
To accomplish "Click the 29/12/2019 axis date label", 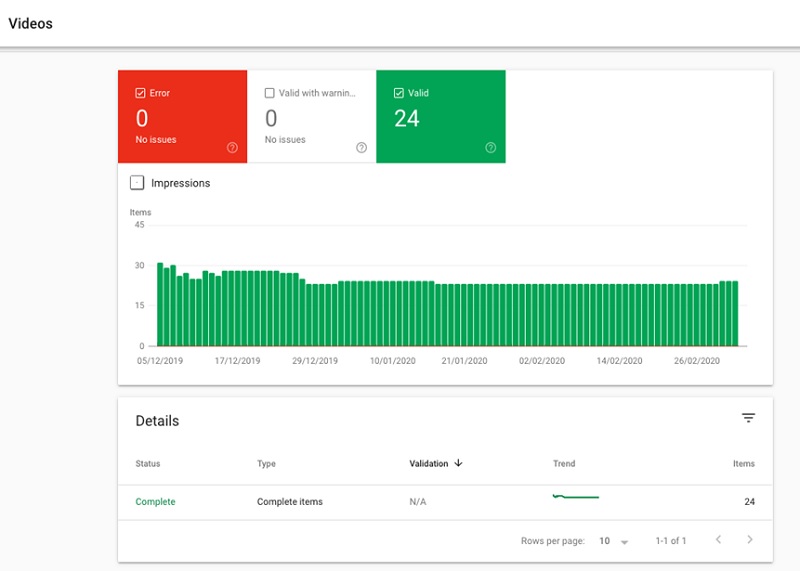I will pyautogui.click(x=315, y=361).
